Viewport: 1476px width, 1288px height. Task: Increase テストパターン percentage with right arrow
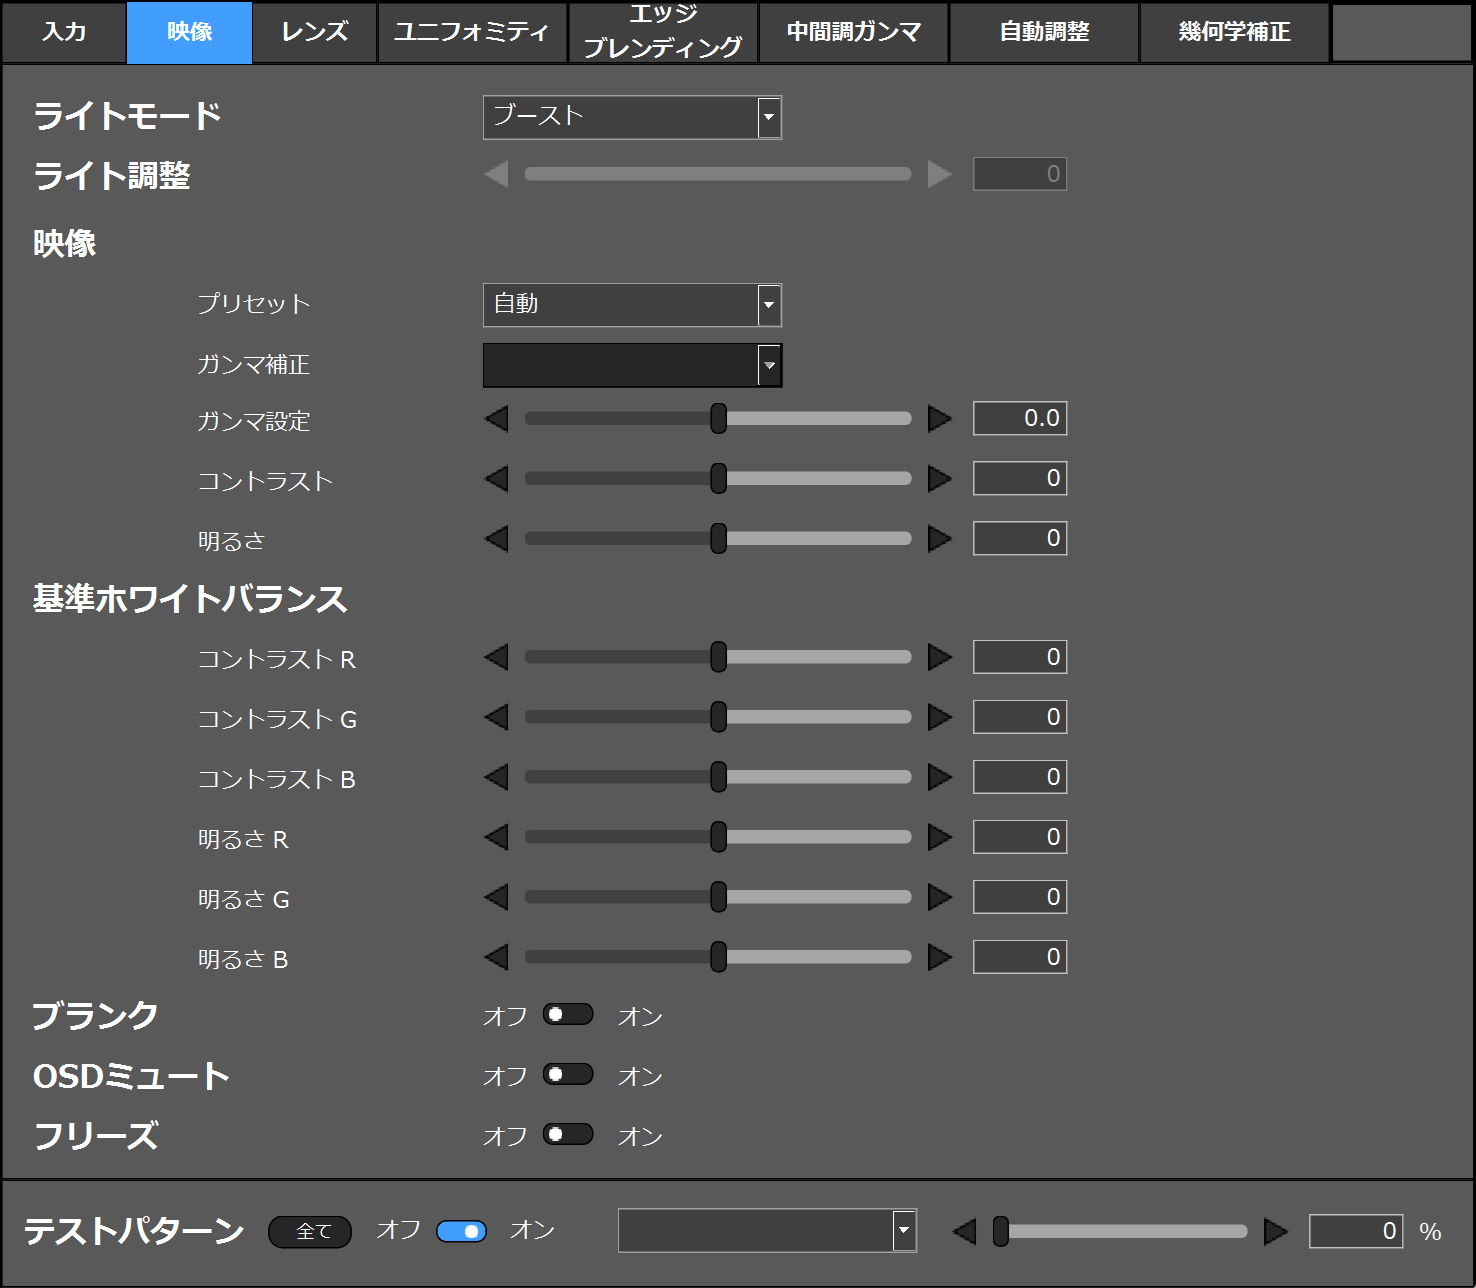pos(1275,1231)
